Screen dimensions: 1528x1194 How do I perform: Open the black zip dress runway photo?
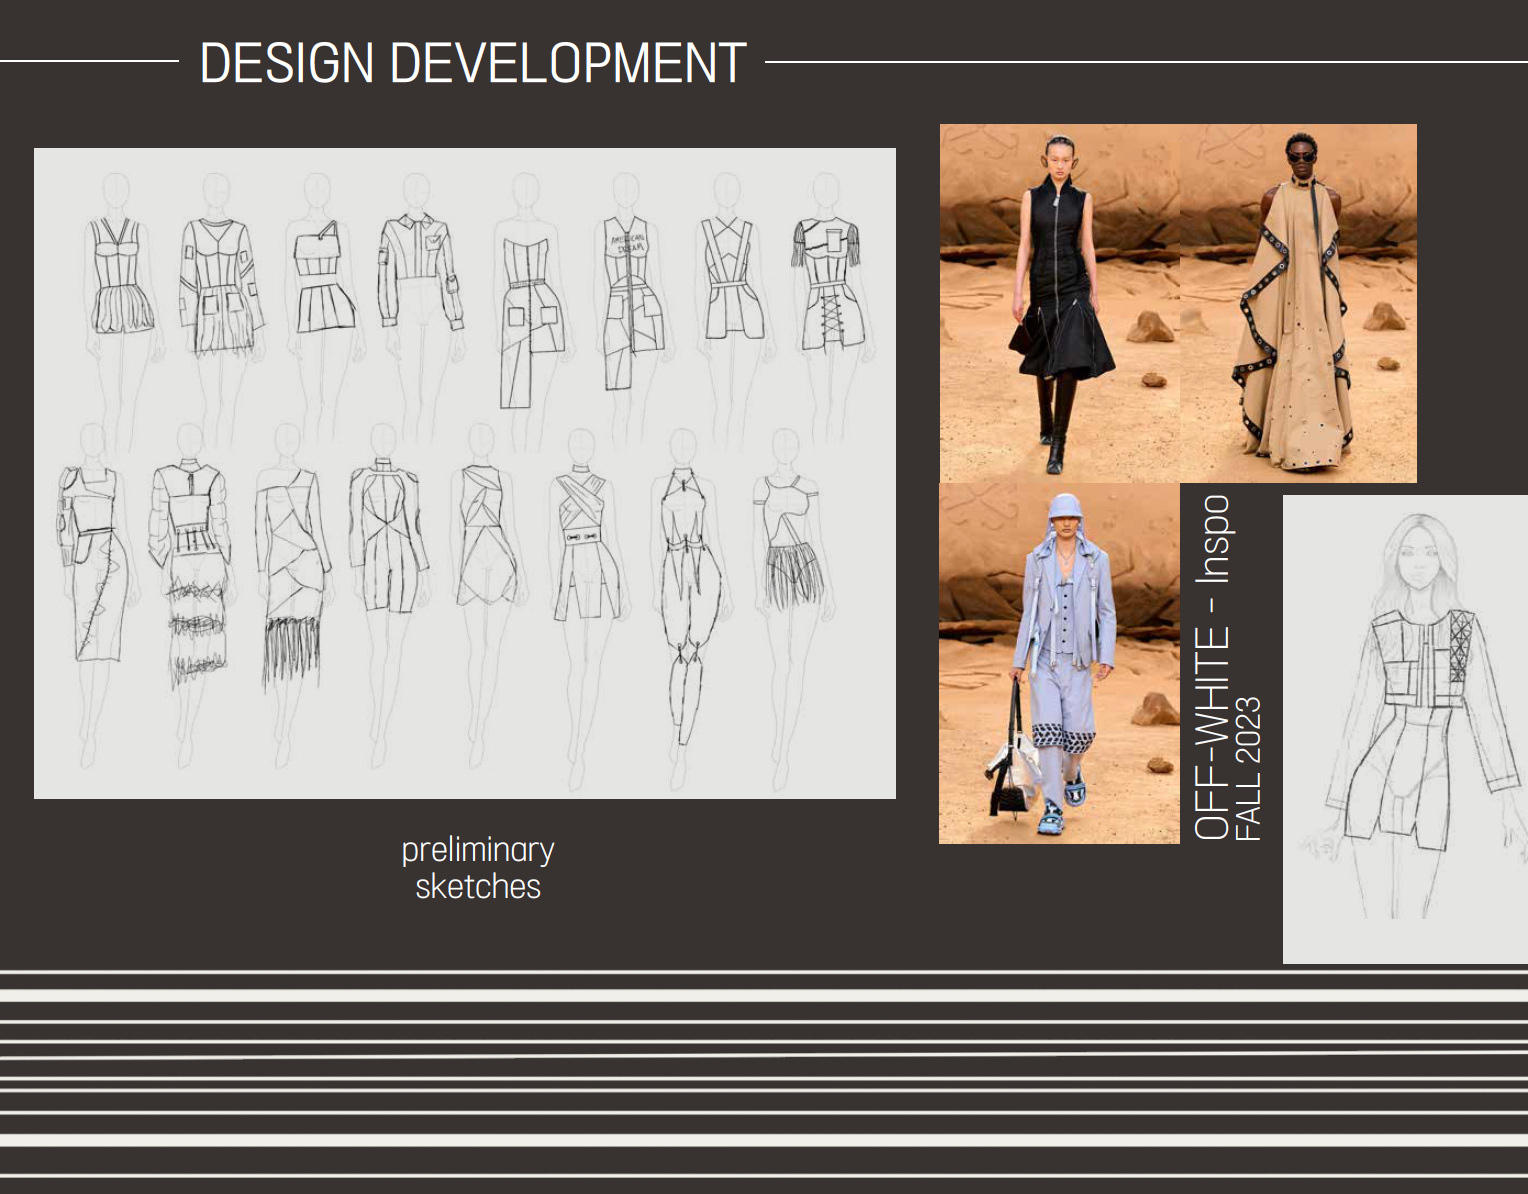click(x=1058, y=303)
